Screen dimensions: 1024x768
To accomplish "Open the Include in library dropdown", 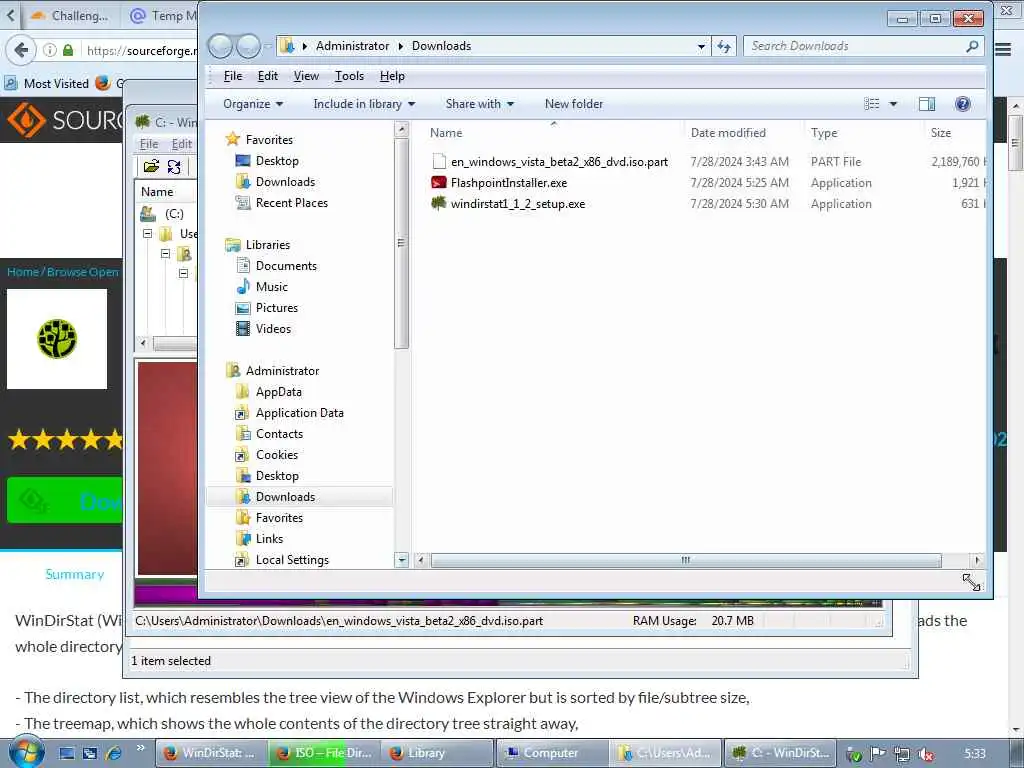I will pos(364,104).
